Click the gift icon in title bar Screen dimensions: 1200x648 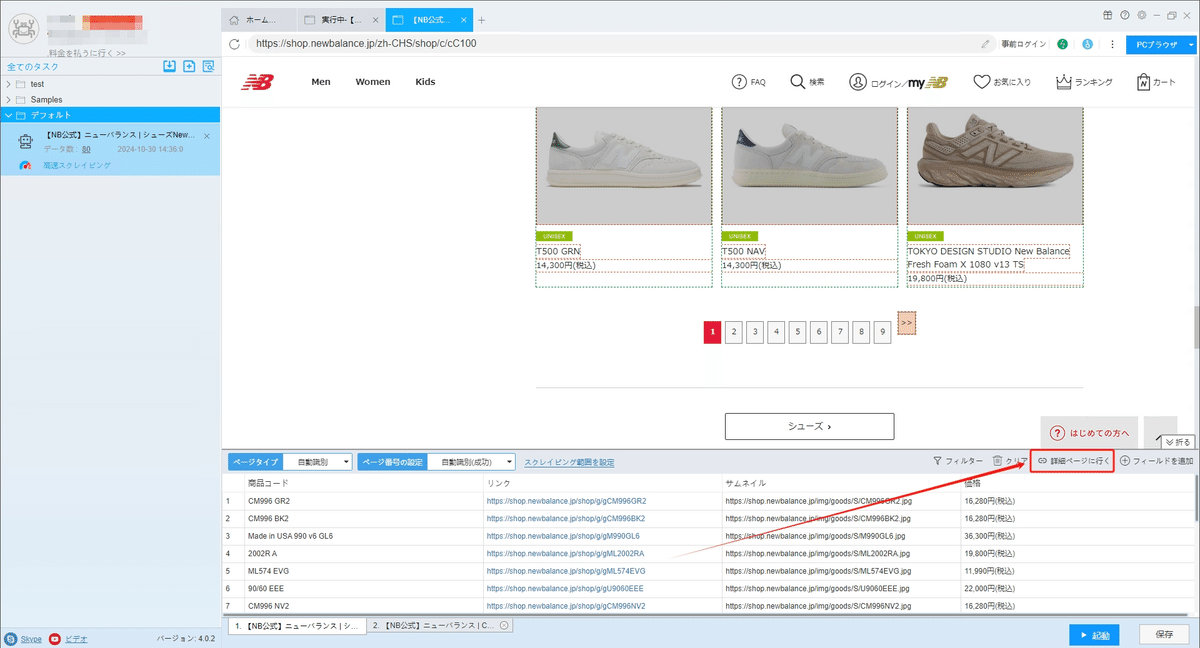[1108, 15]
